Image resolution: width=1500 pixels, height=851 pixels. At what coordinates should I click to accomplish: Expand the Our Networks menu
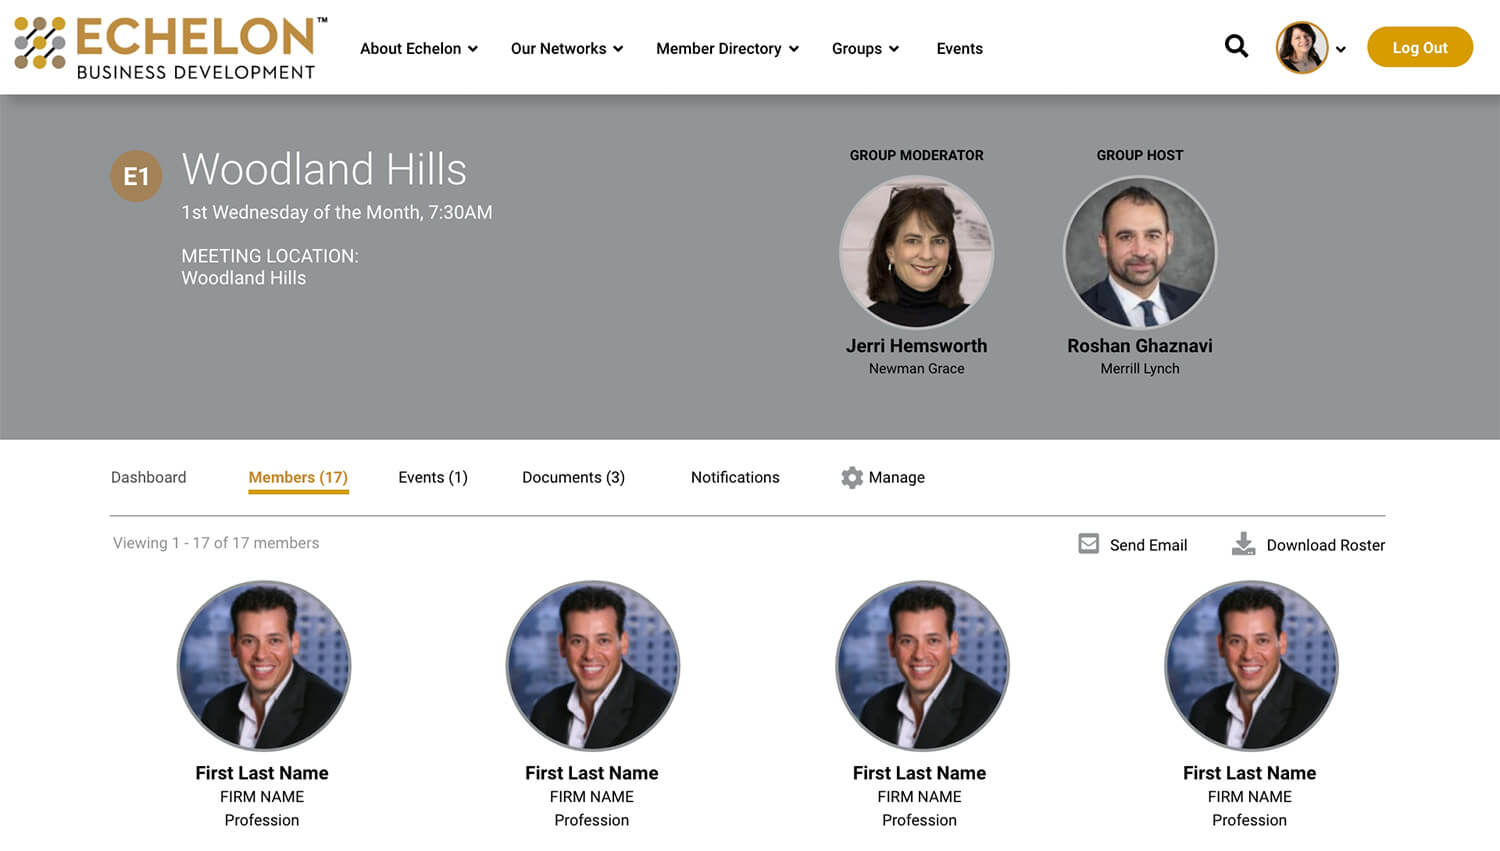coord(567,48)
